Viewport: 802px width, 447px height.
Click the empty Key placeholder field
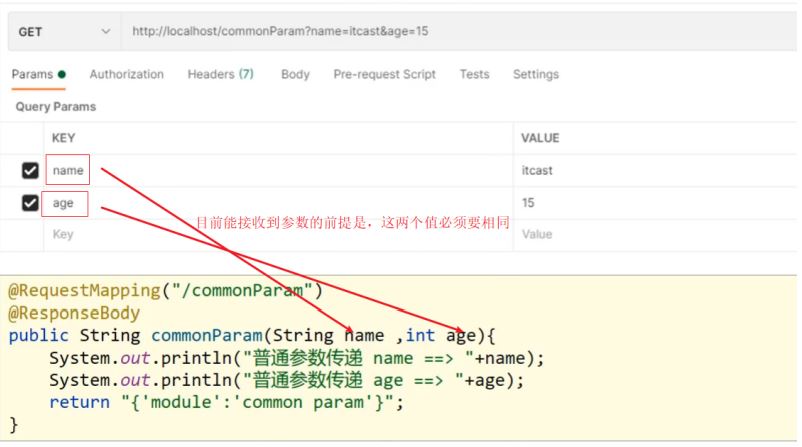pyautogui.click(x=63, y=234)
